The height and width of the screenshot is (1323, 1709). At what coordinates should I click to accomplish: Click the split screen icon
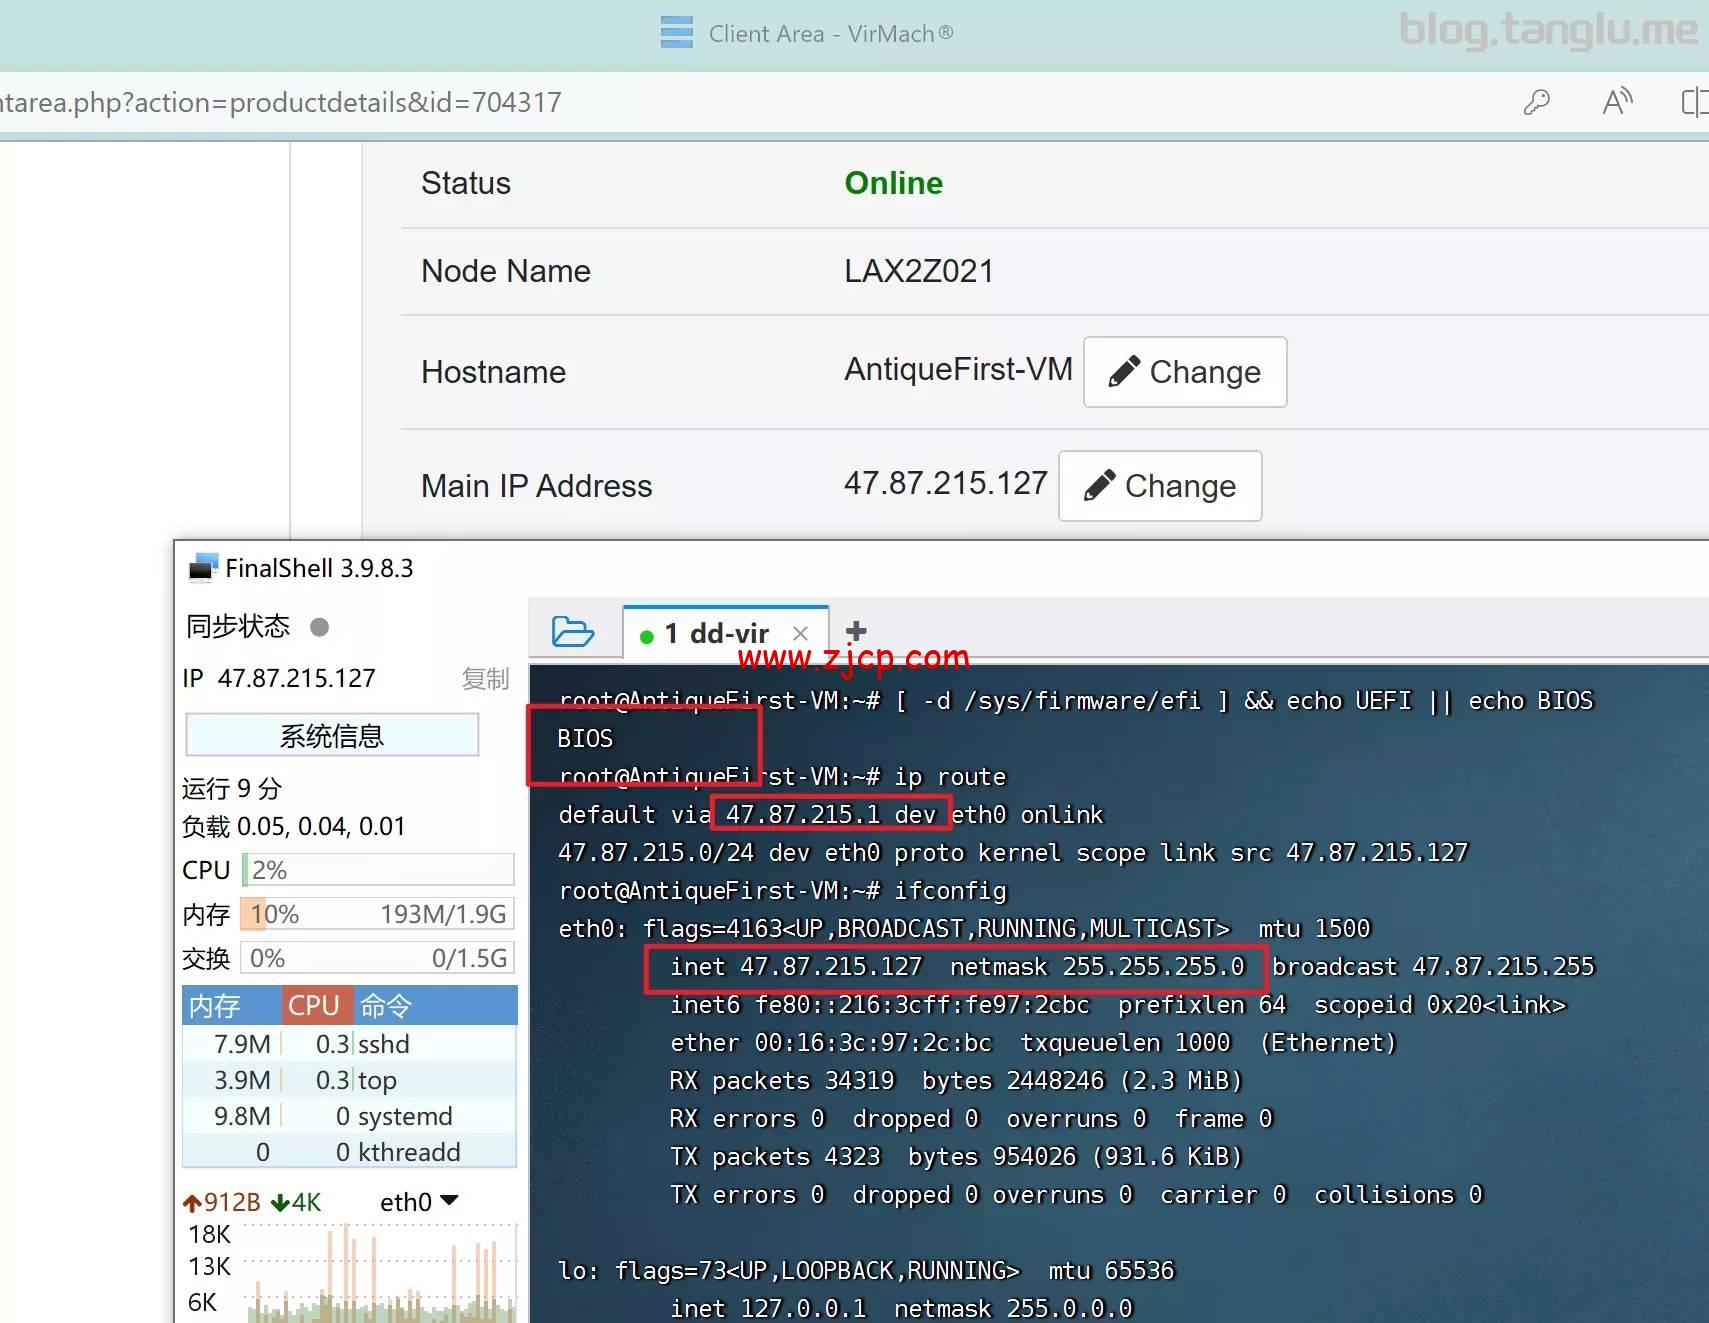pyautogui.click(x=1694, y=102)
